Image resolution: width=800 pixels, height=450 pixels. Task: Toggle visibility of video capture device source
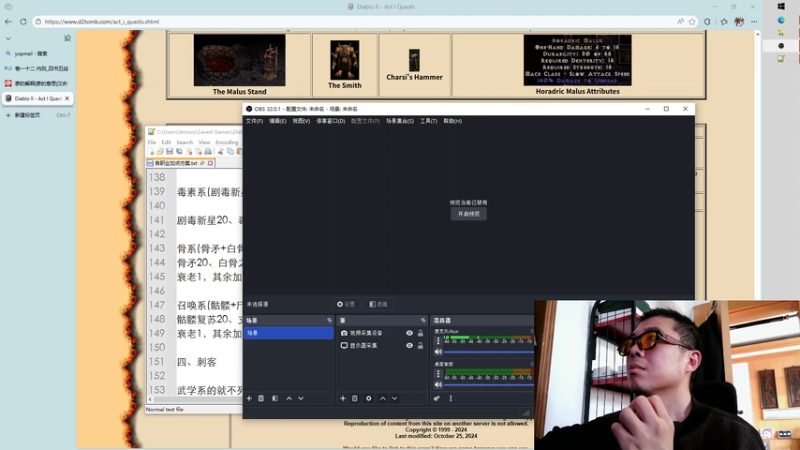click(409, 333)
